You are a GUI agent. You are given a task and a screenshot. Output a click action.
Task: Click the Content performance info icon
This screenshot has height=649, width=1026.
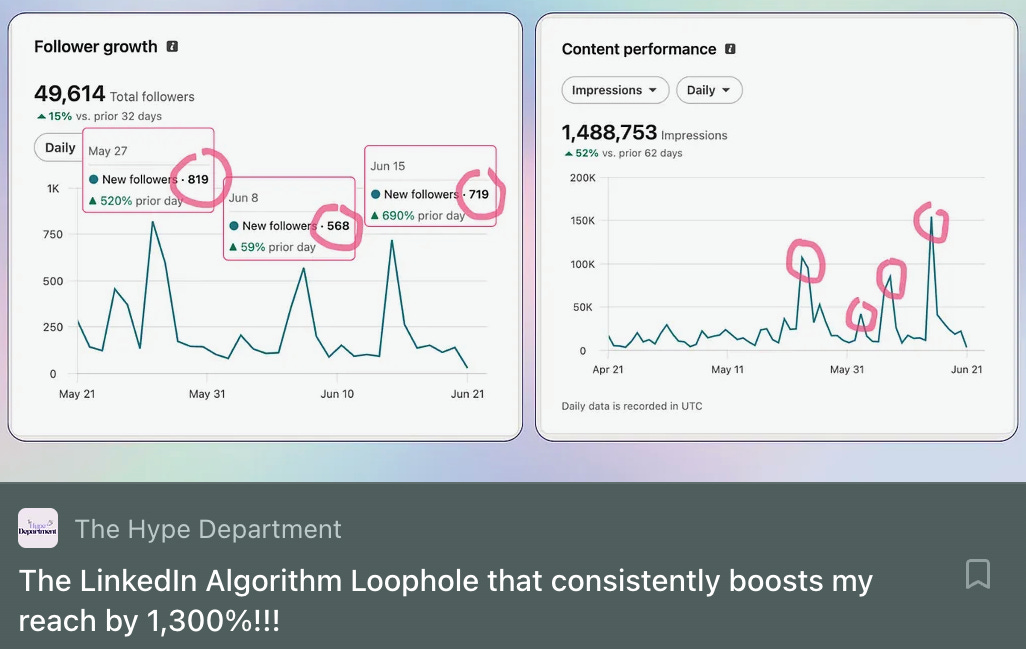click(x=730, y=49)
